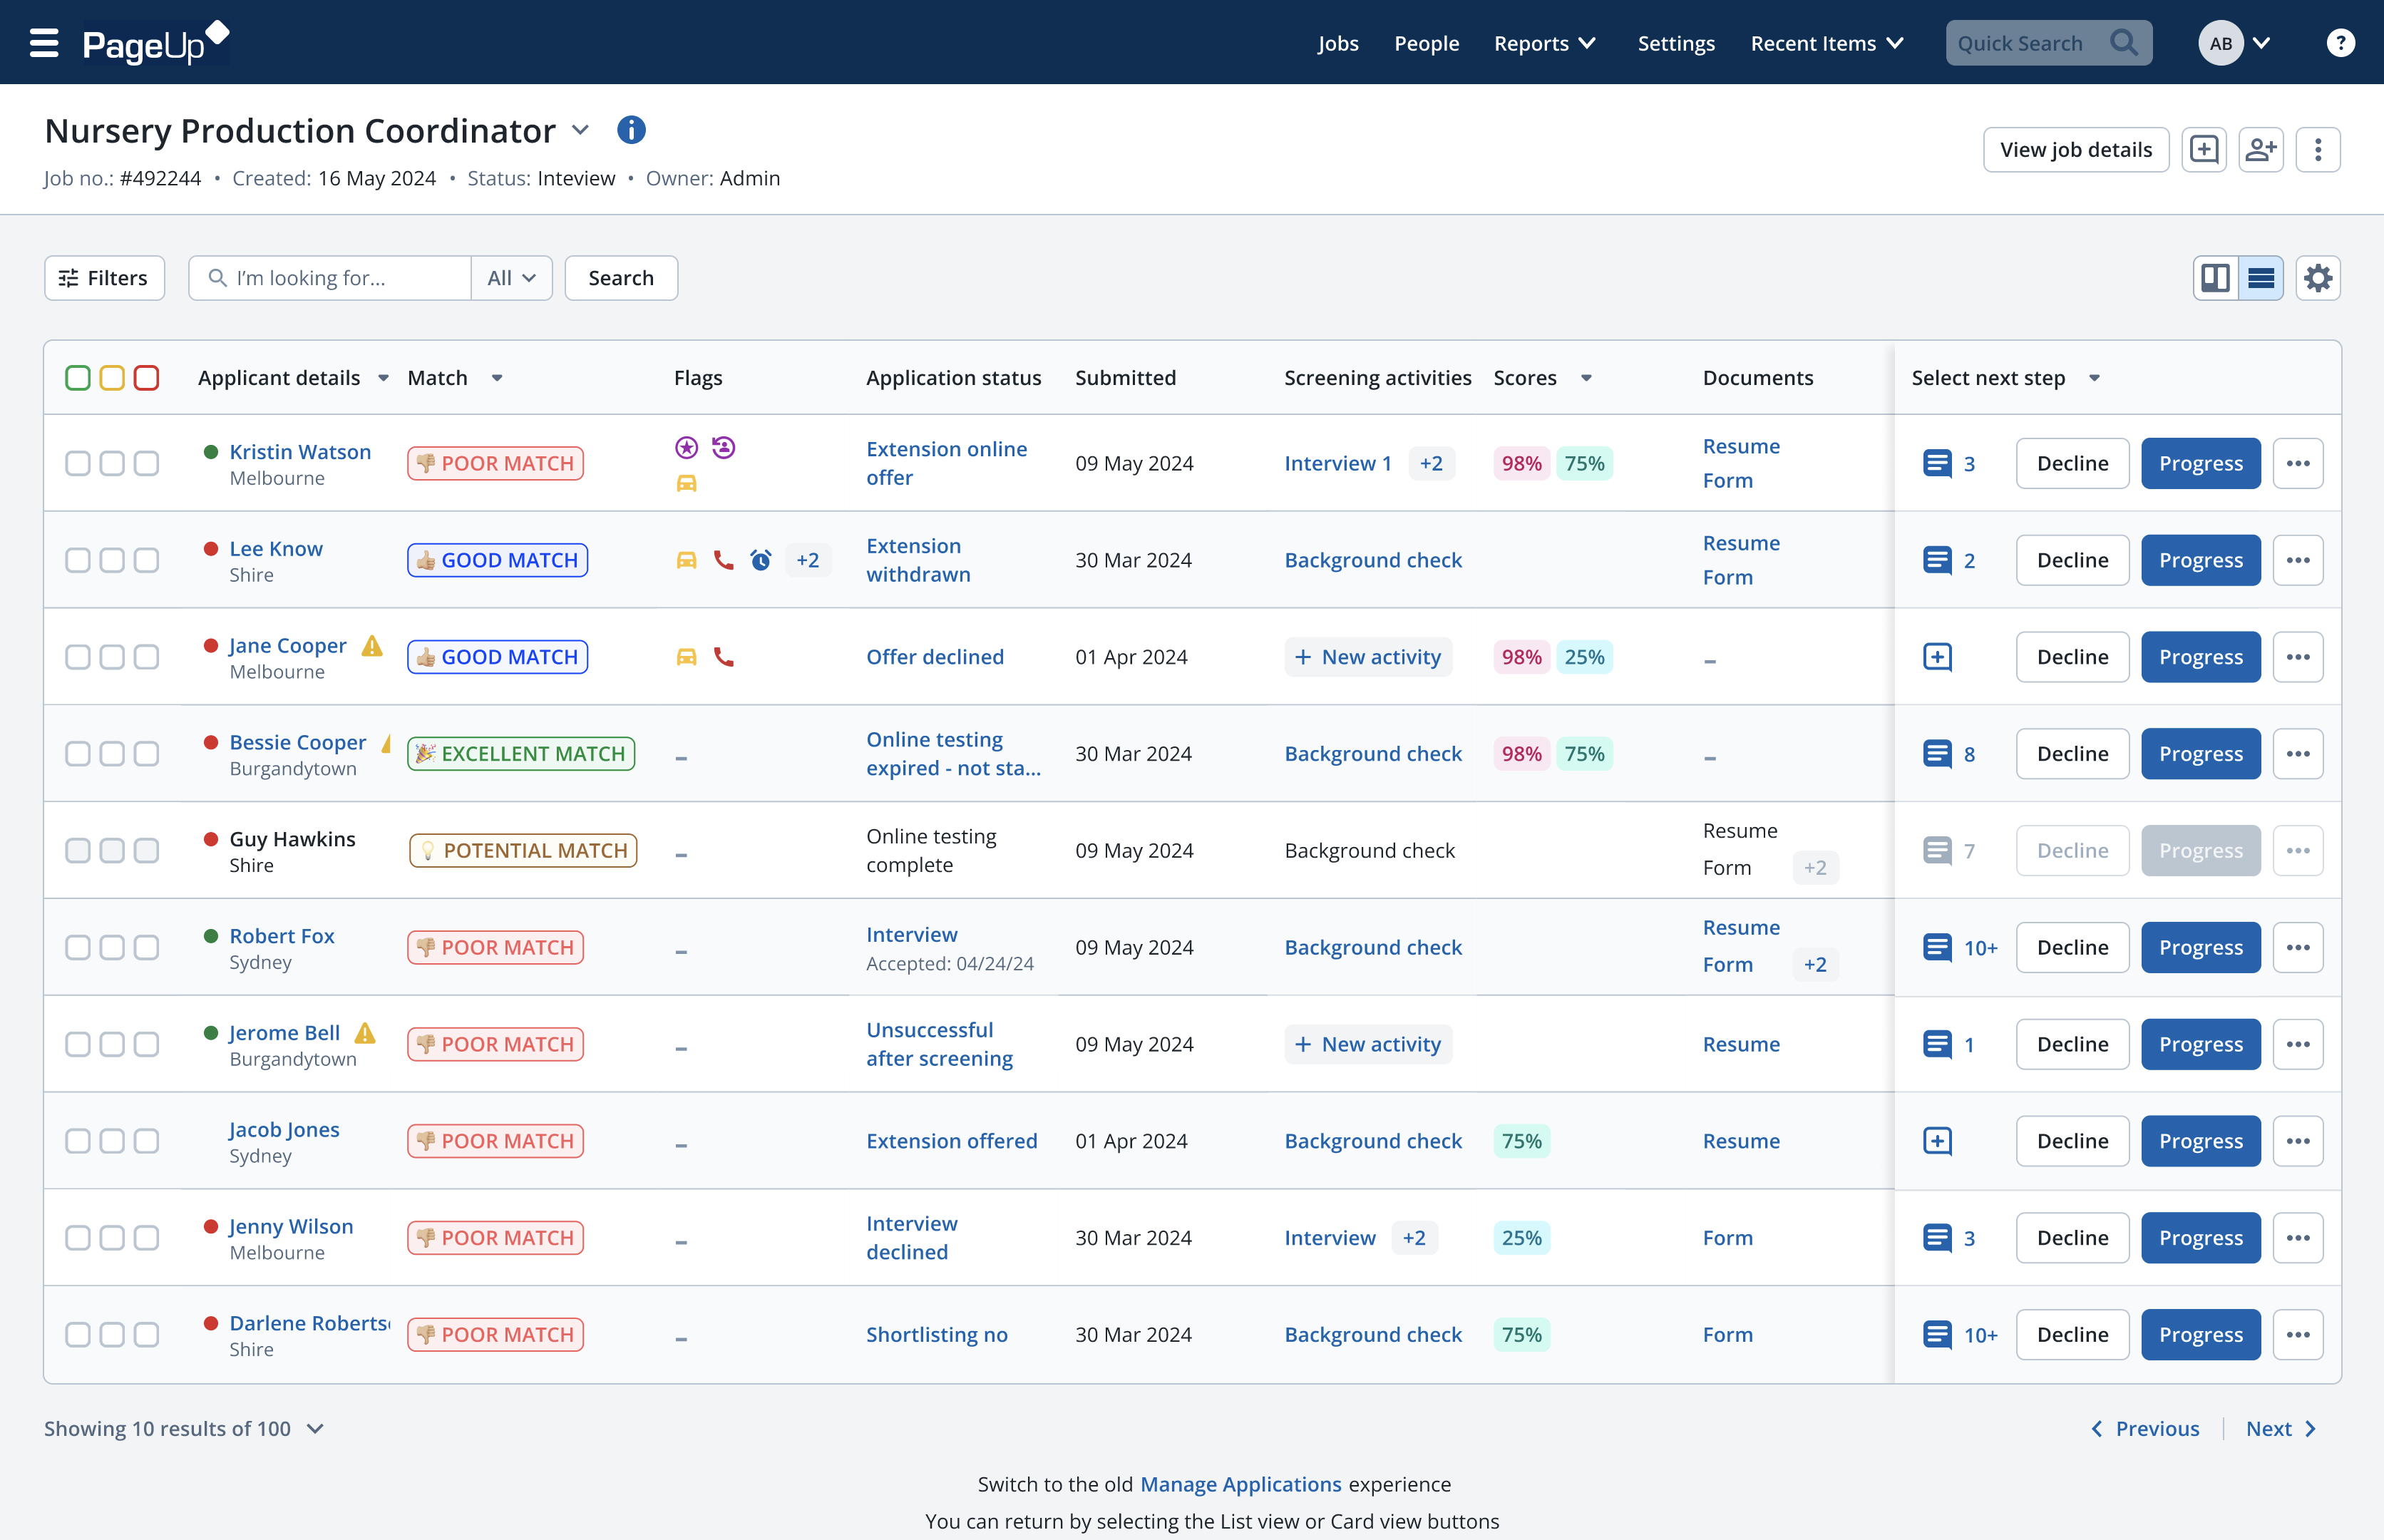Image resolution: width=2384 pixels, height=1540 pixels.
Task: Open the hamburger navigation menu
Action: pos(44,43)
